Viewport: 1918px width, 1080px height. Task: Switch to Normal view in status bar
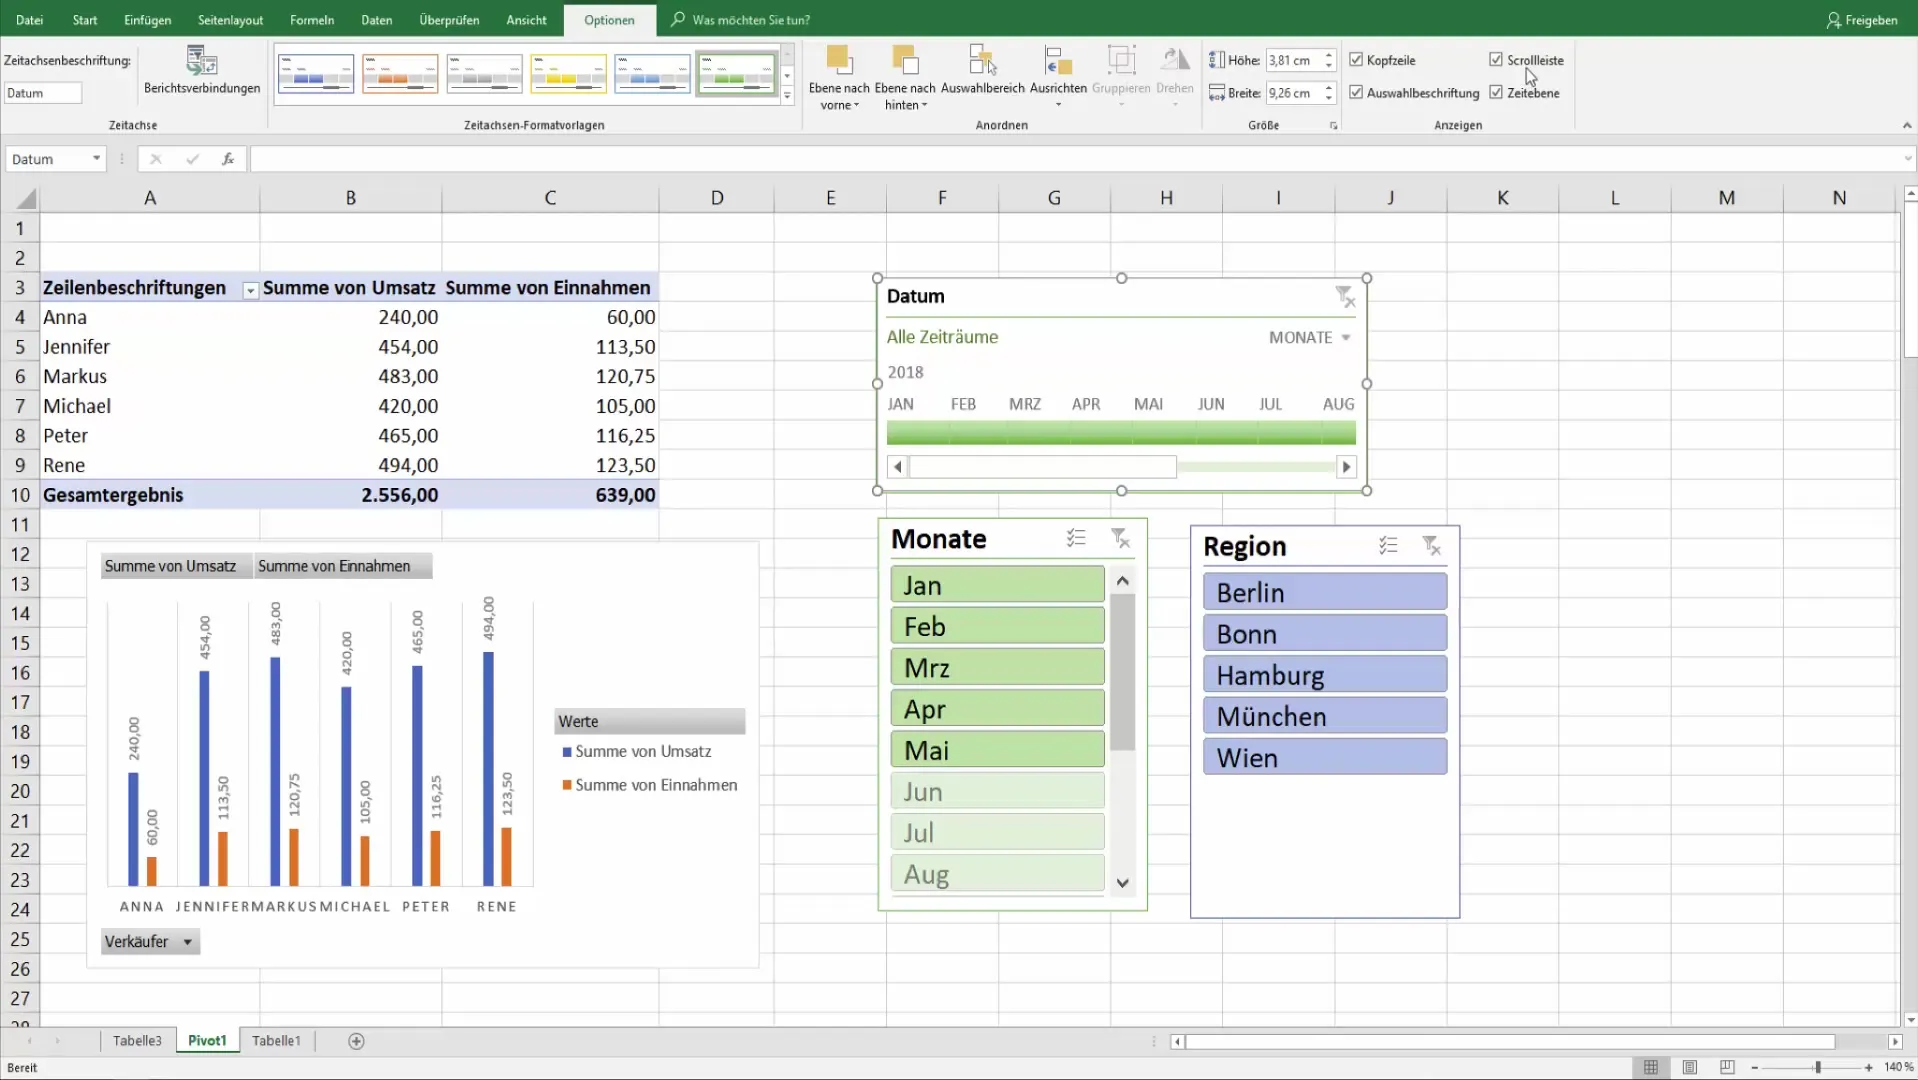click(1651, 1067)
